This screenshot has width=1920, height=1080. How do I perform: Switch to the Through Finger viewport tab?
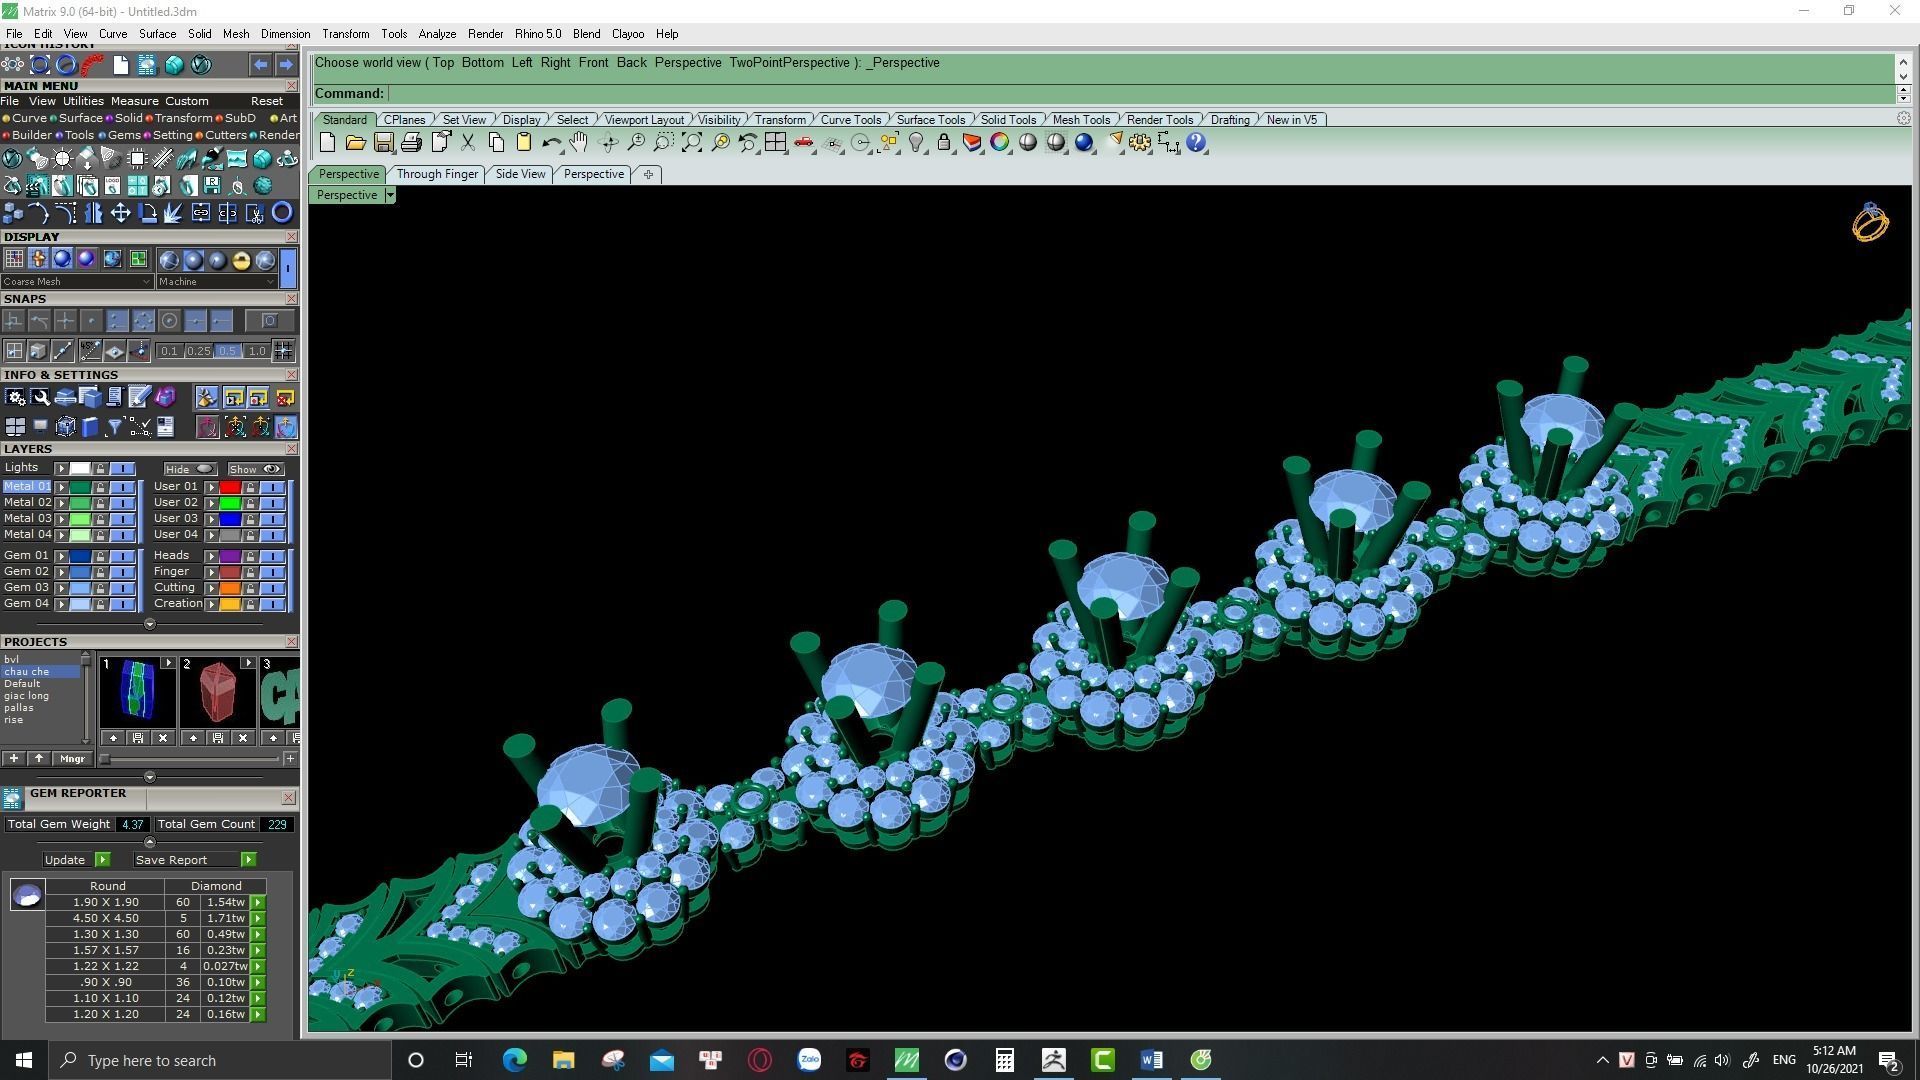pyautogui.click(x=437, y=174)
